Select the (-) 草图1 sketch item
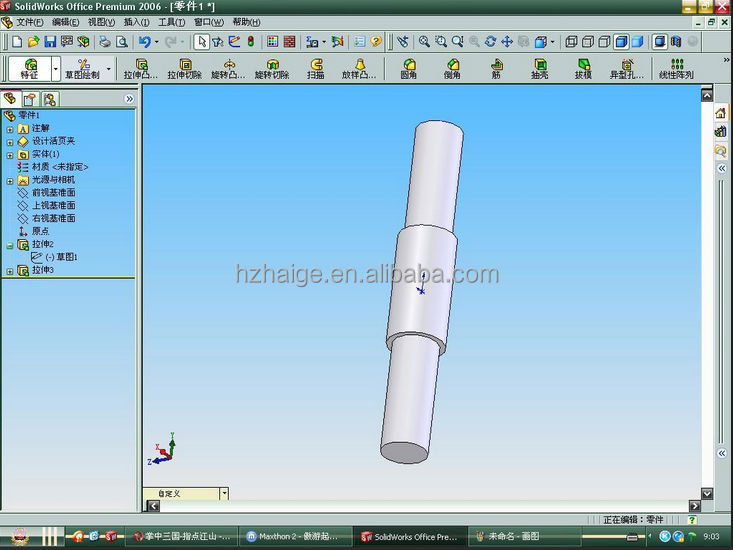733x550 pixels. point(60,258)
